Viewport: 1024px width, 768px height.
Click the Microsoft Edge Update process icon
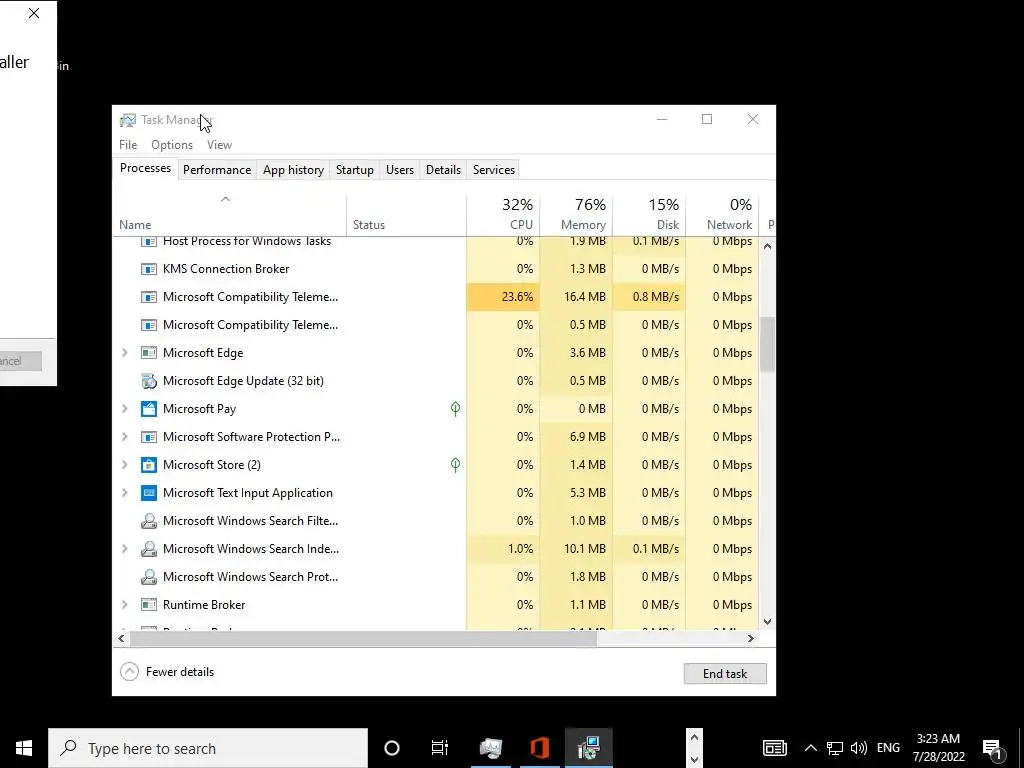(149, 381)
